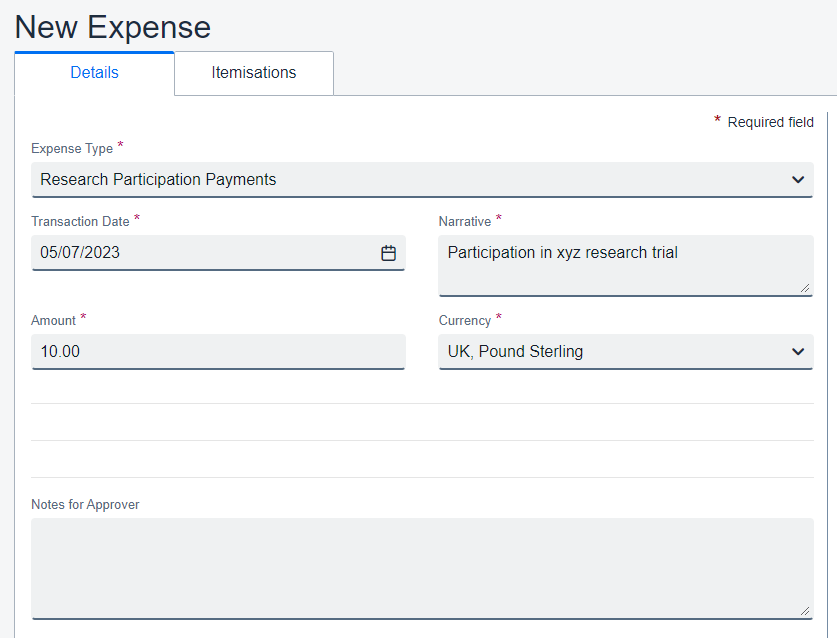Click the New Expense page heading
Viewport: 837px width, 638px height.
click(x=113, y=27)
